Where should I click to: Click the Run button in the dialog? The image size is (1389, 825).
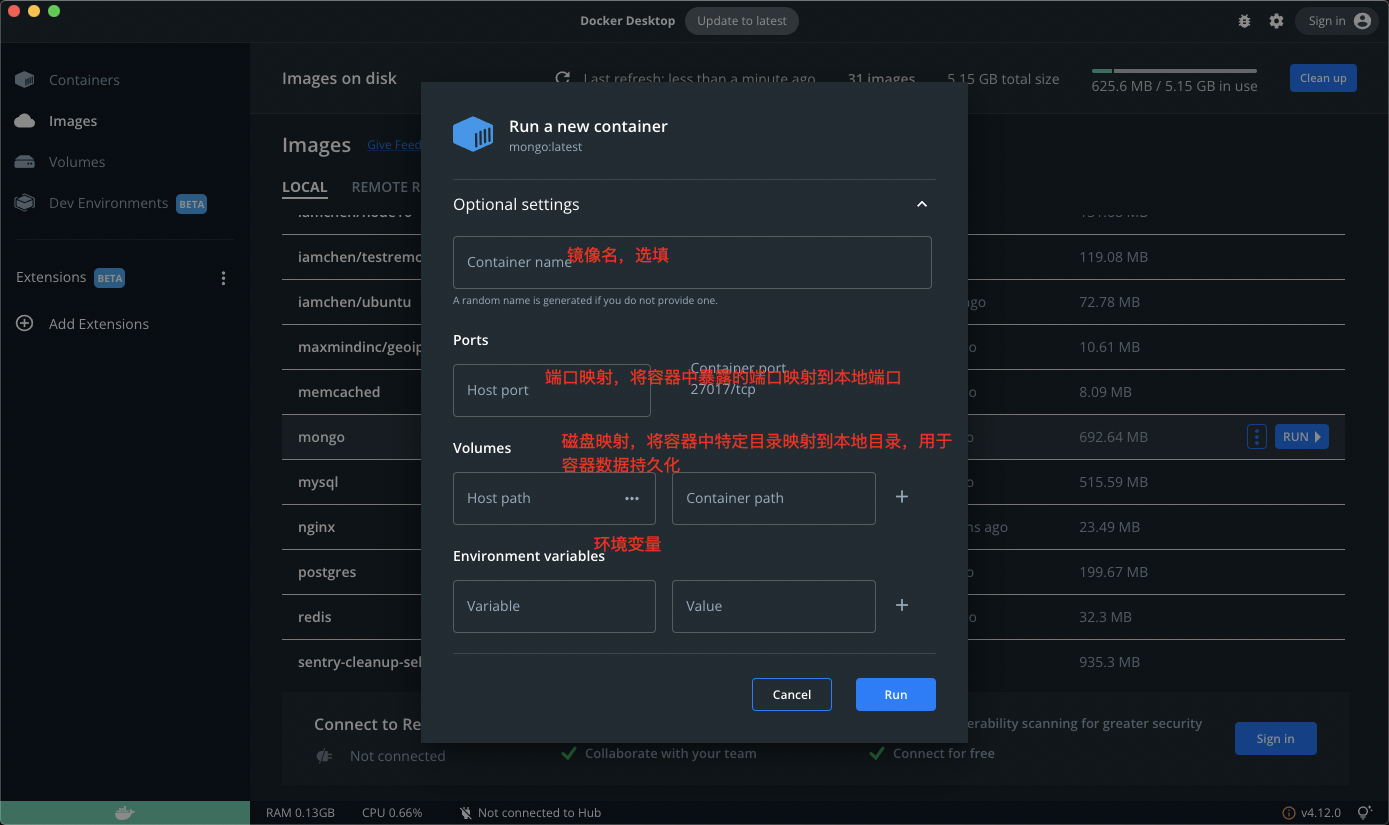(x=896, y=695)
